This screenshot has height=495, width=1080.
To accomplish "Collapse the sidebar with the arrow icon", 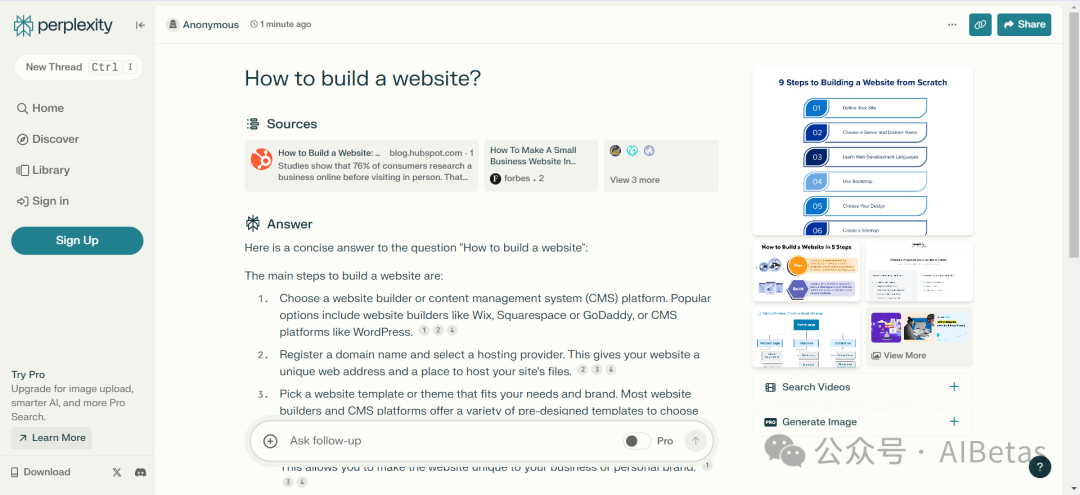I will coord(140,25).
